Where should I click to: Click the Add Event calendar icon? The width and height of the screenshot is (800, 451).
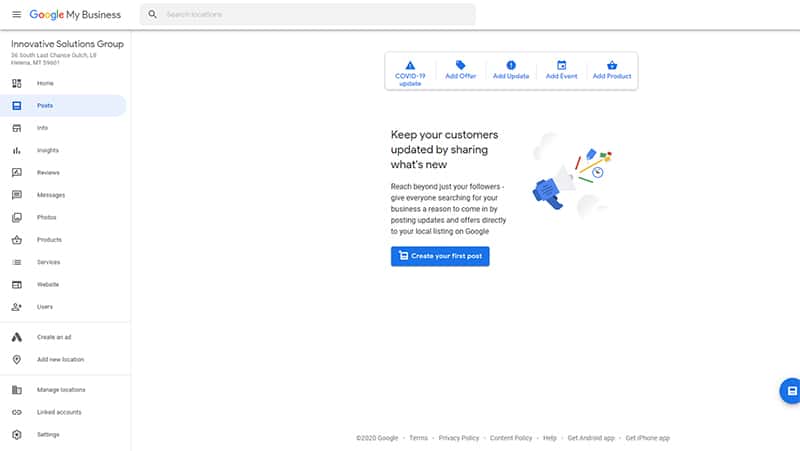pyautogui.click(x=561, y=65)
